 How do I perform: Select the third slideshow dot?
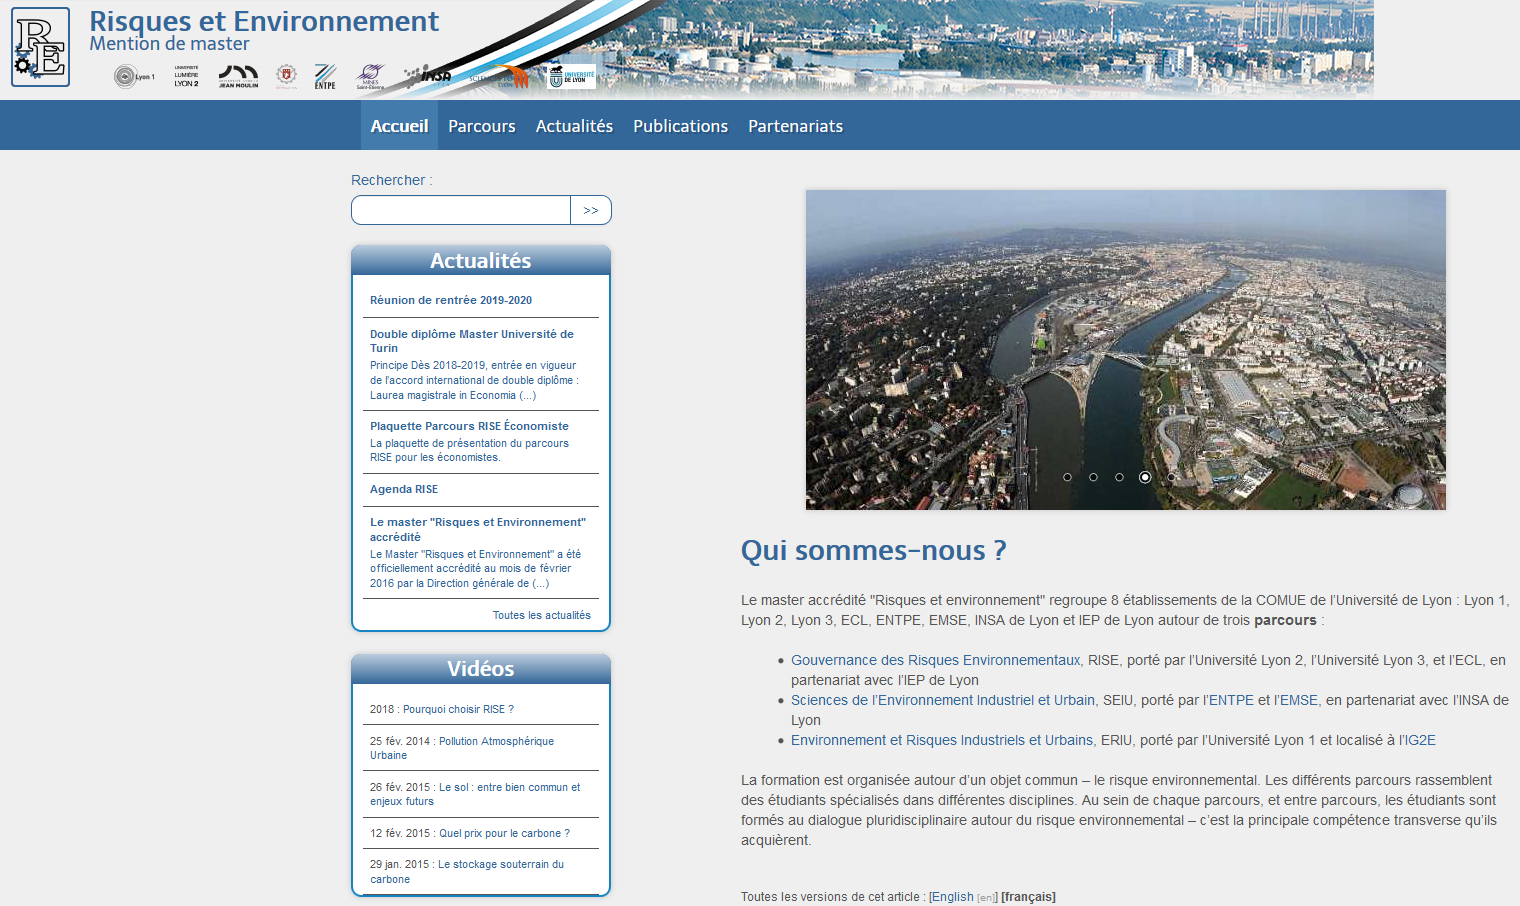tap(1119, 477)
